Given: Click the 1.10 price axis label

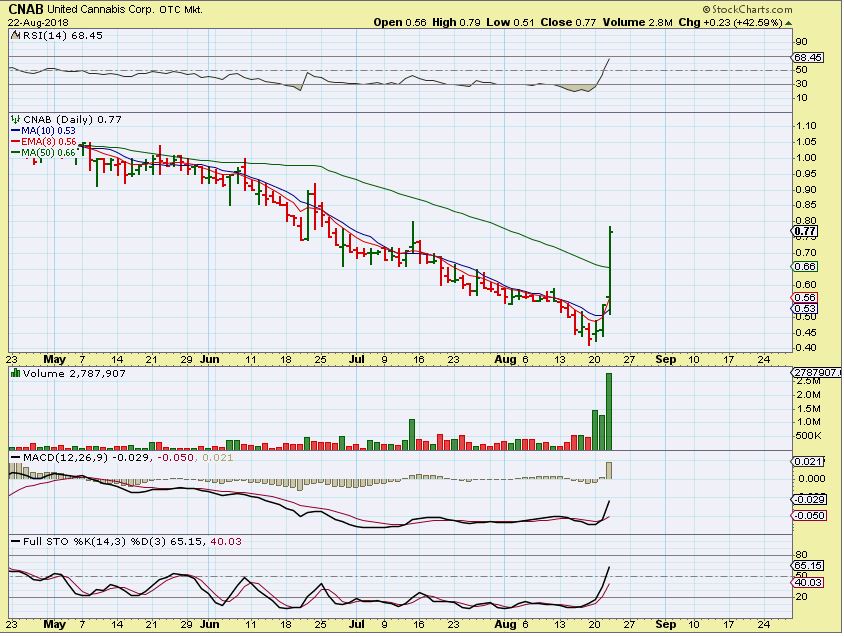Looking at the screenshot, I should (806, 126).
